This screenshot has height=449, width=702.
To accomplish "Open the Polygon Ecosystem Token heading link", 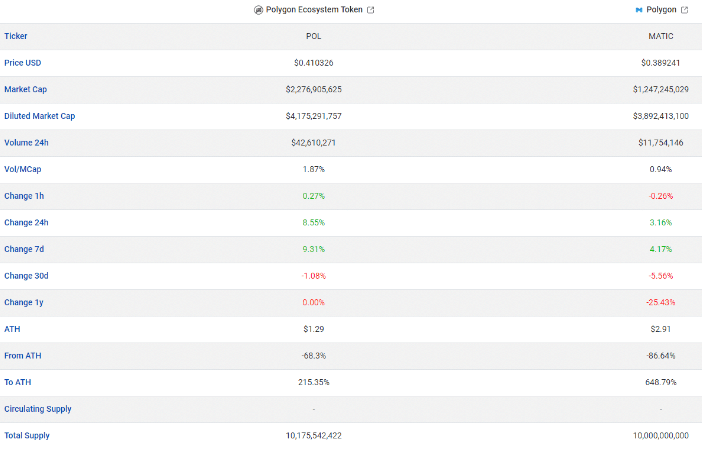I will pos(314,9).
